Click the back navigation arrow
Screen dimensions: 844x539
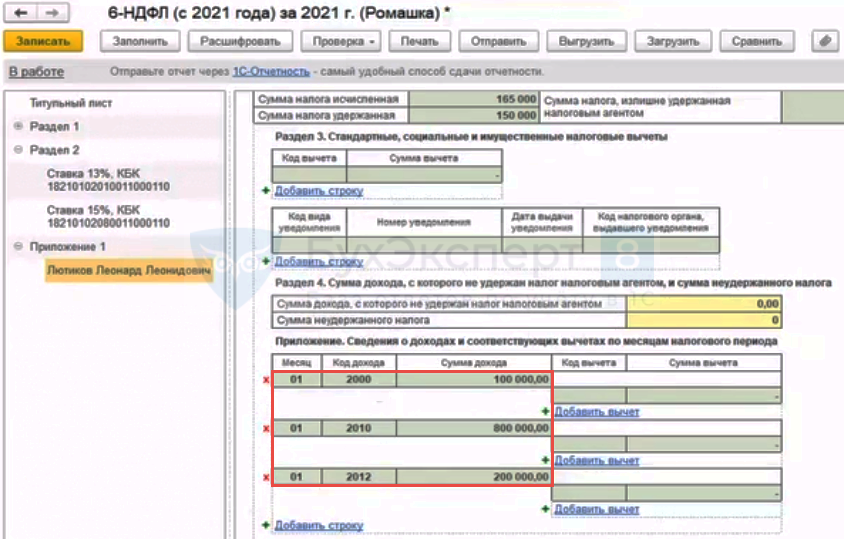[x=20, y=13]
